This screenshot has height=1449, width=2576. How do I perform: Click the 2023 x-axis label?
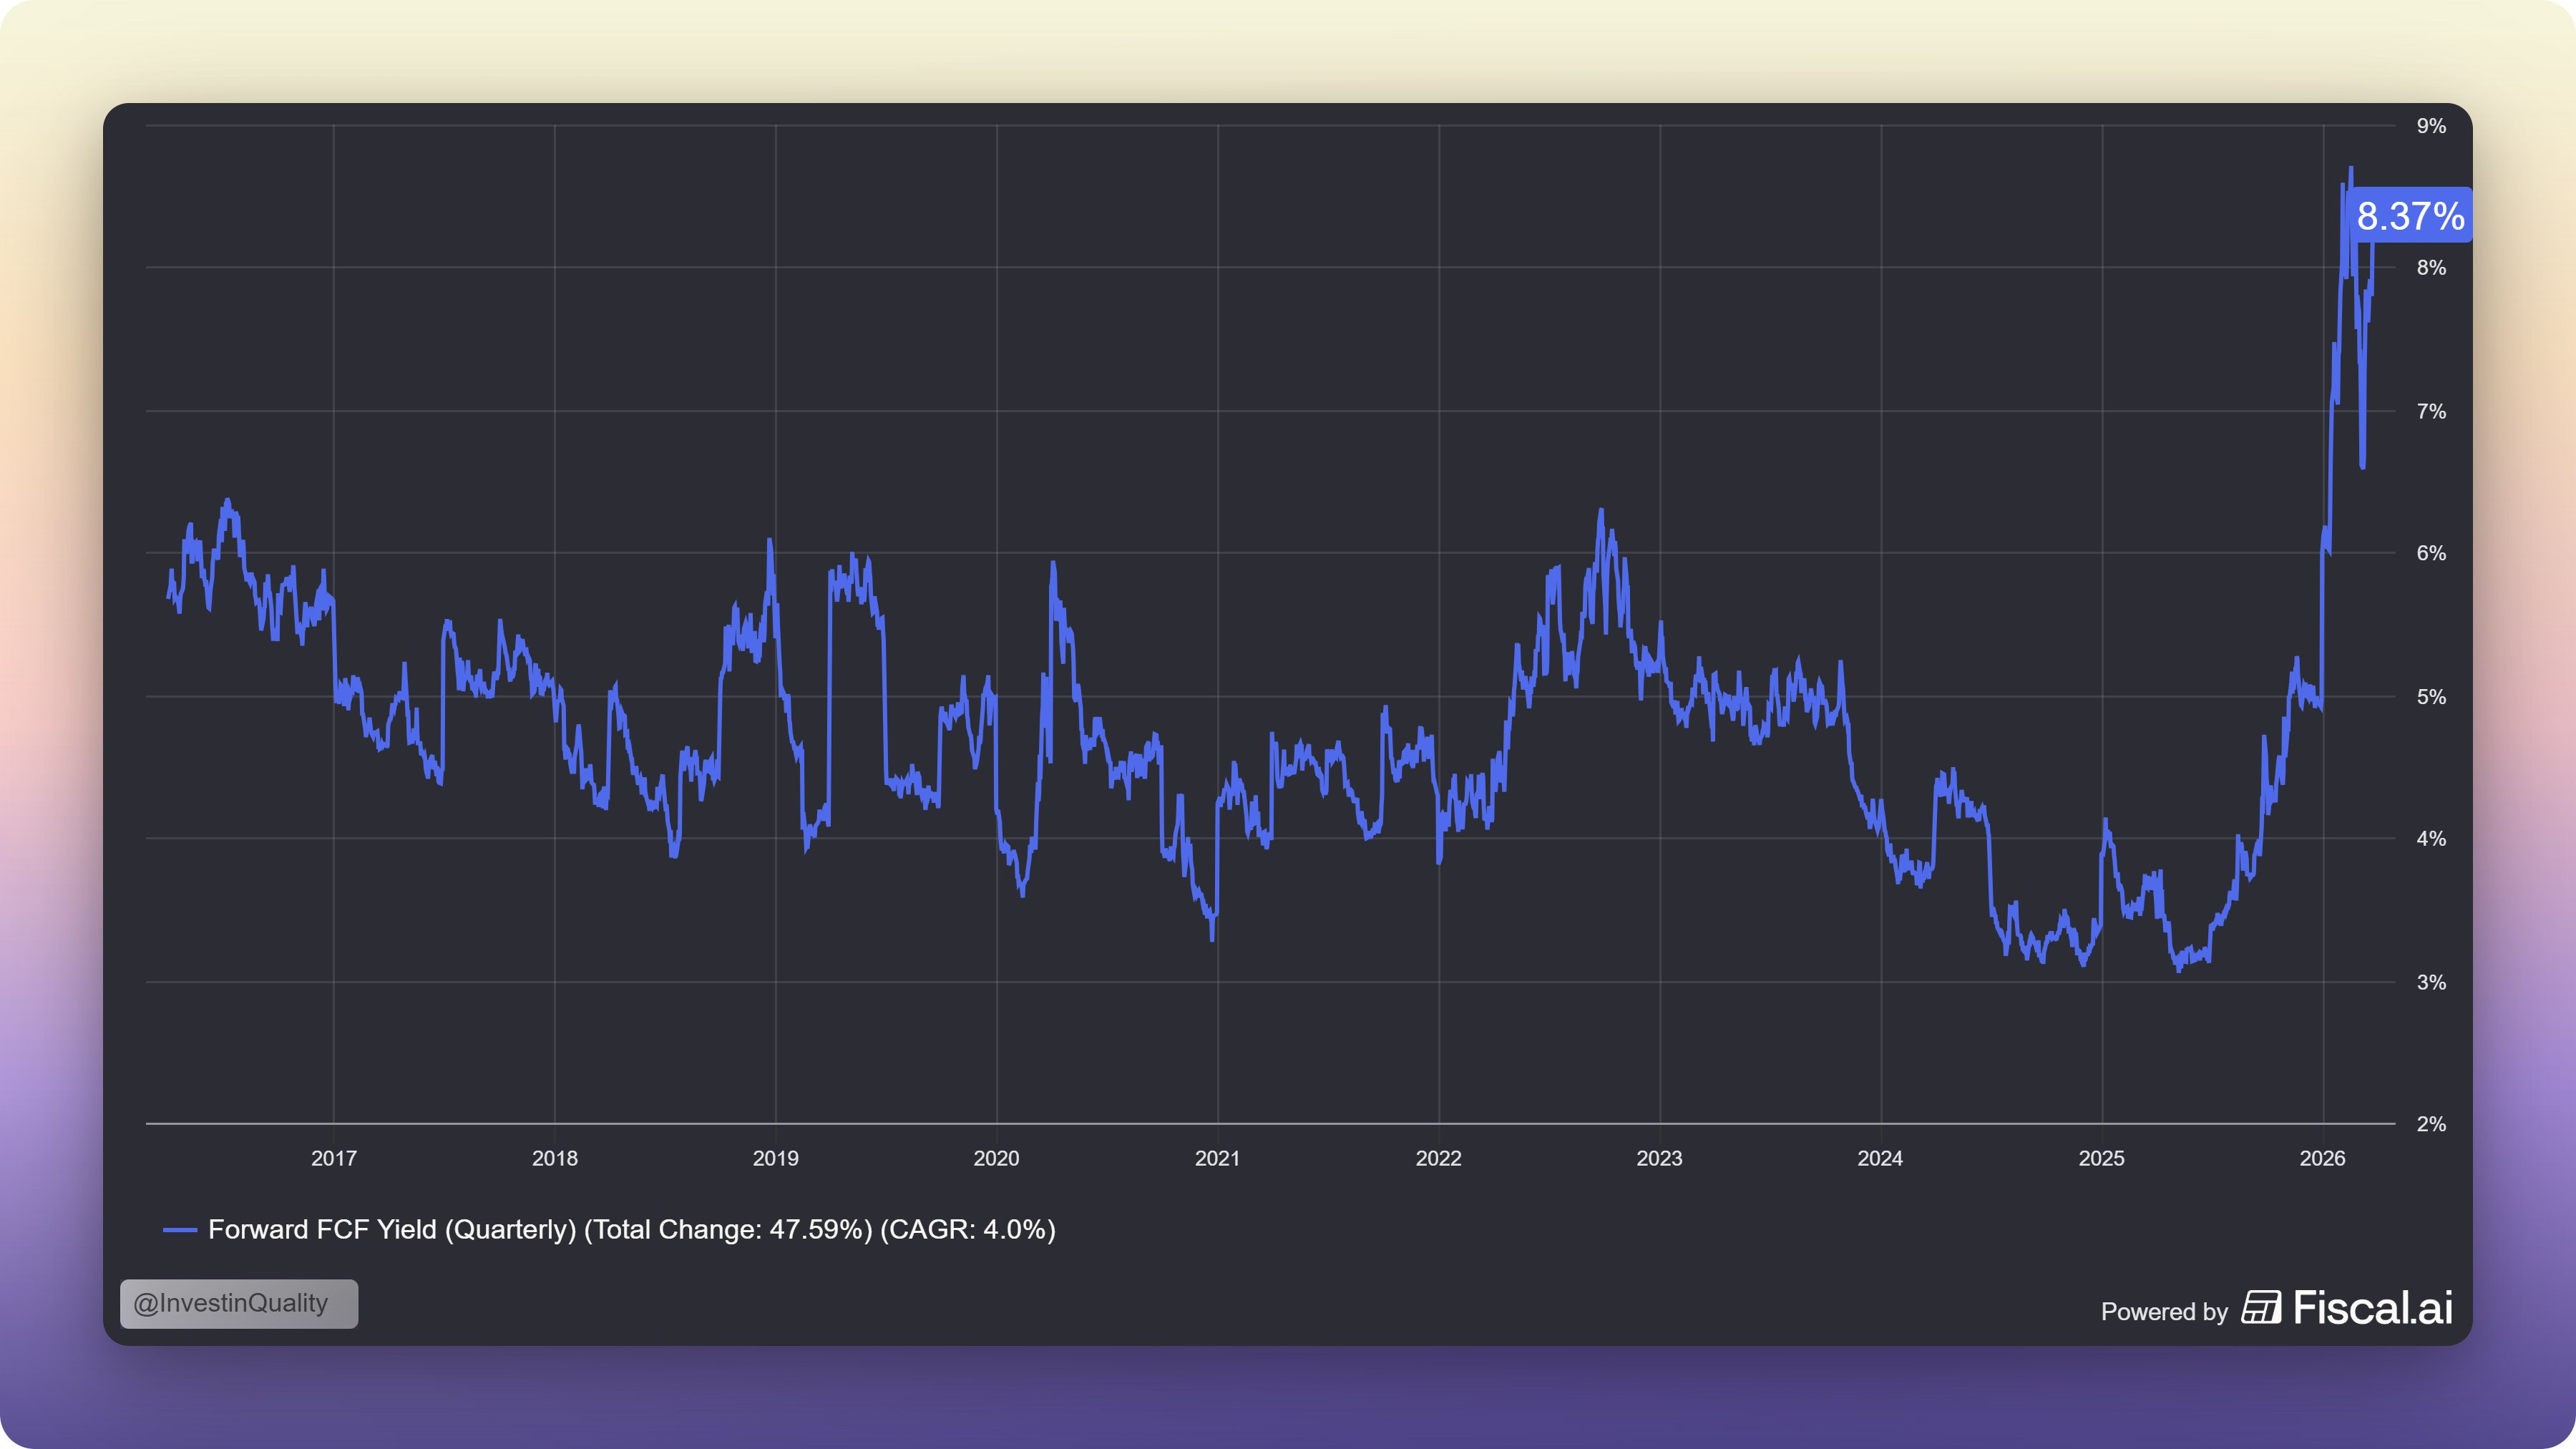tap(1659, 1158)
